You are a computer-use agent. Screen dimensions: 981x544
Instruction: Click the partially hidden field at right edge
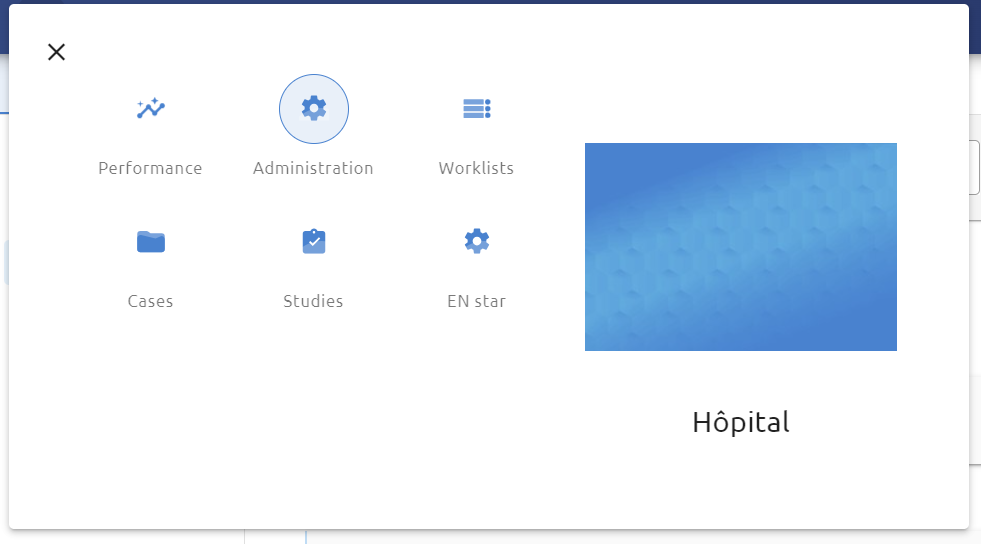(975, 168)
